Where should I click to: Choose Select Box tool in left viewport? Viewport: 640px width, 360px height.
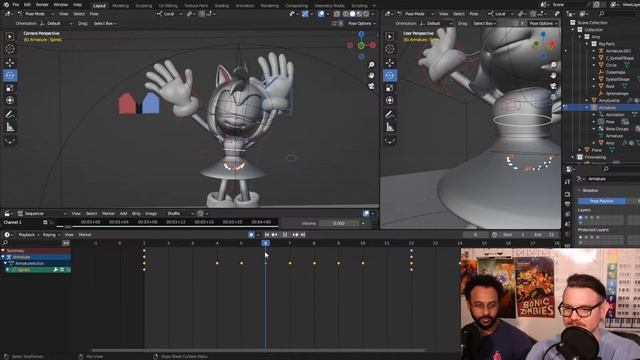(10, 36)
